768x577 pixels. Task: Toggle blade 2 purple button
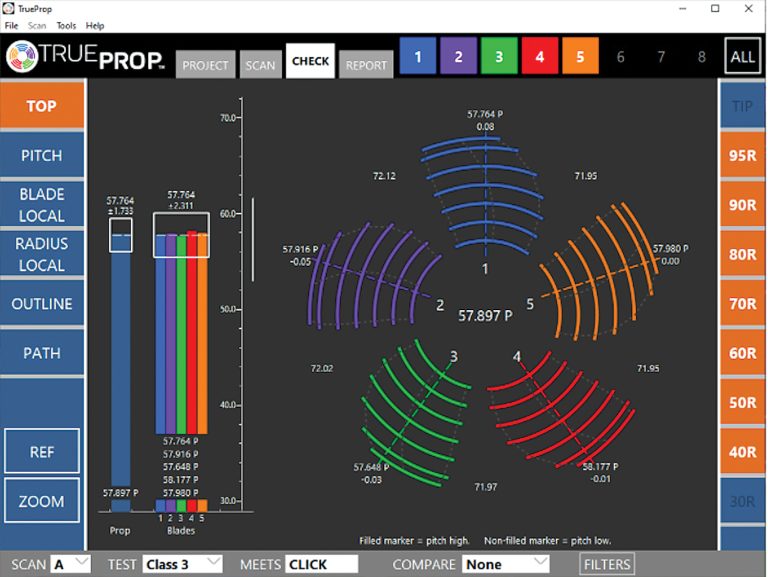[458, 57]
